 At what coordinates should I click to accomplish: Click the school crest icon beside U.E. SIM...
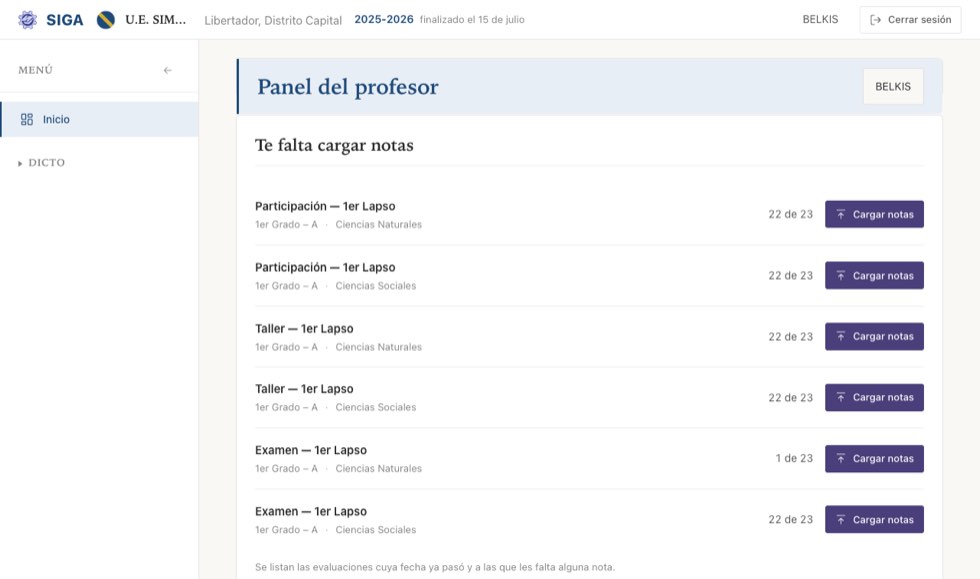coord(106,20)
